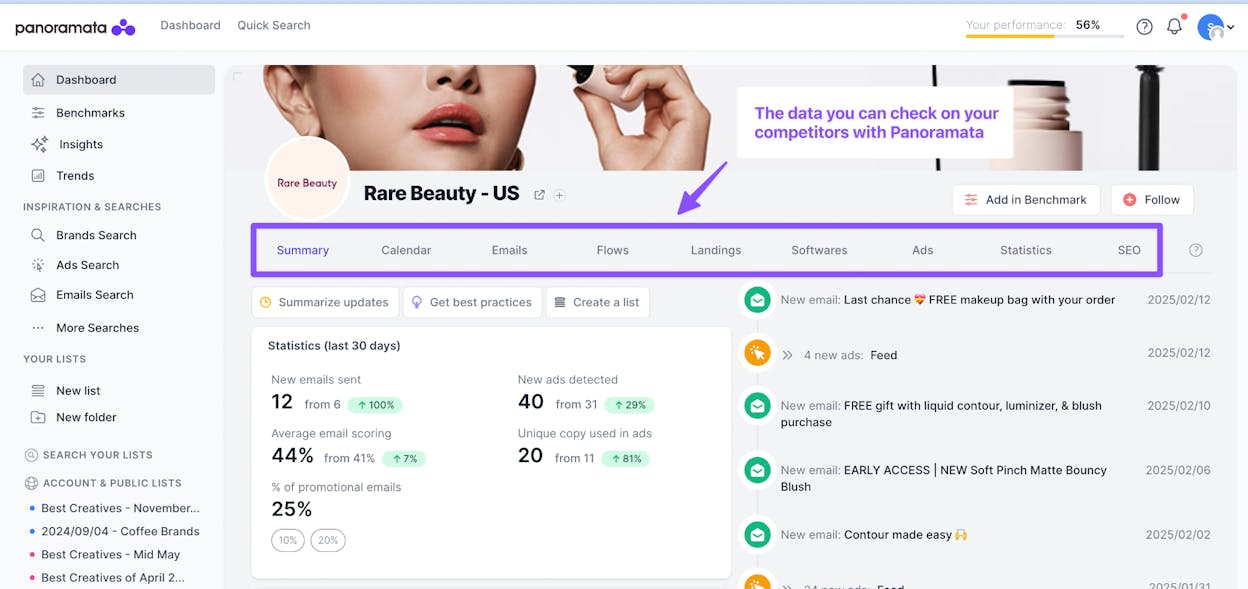
Task: Open the external link icon beside Rare Beauty - US
Action: point(539,195)
